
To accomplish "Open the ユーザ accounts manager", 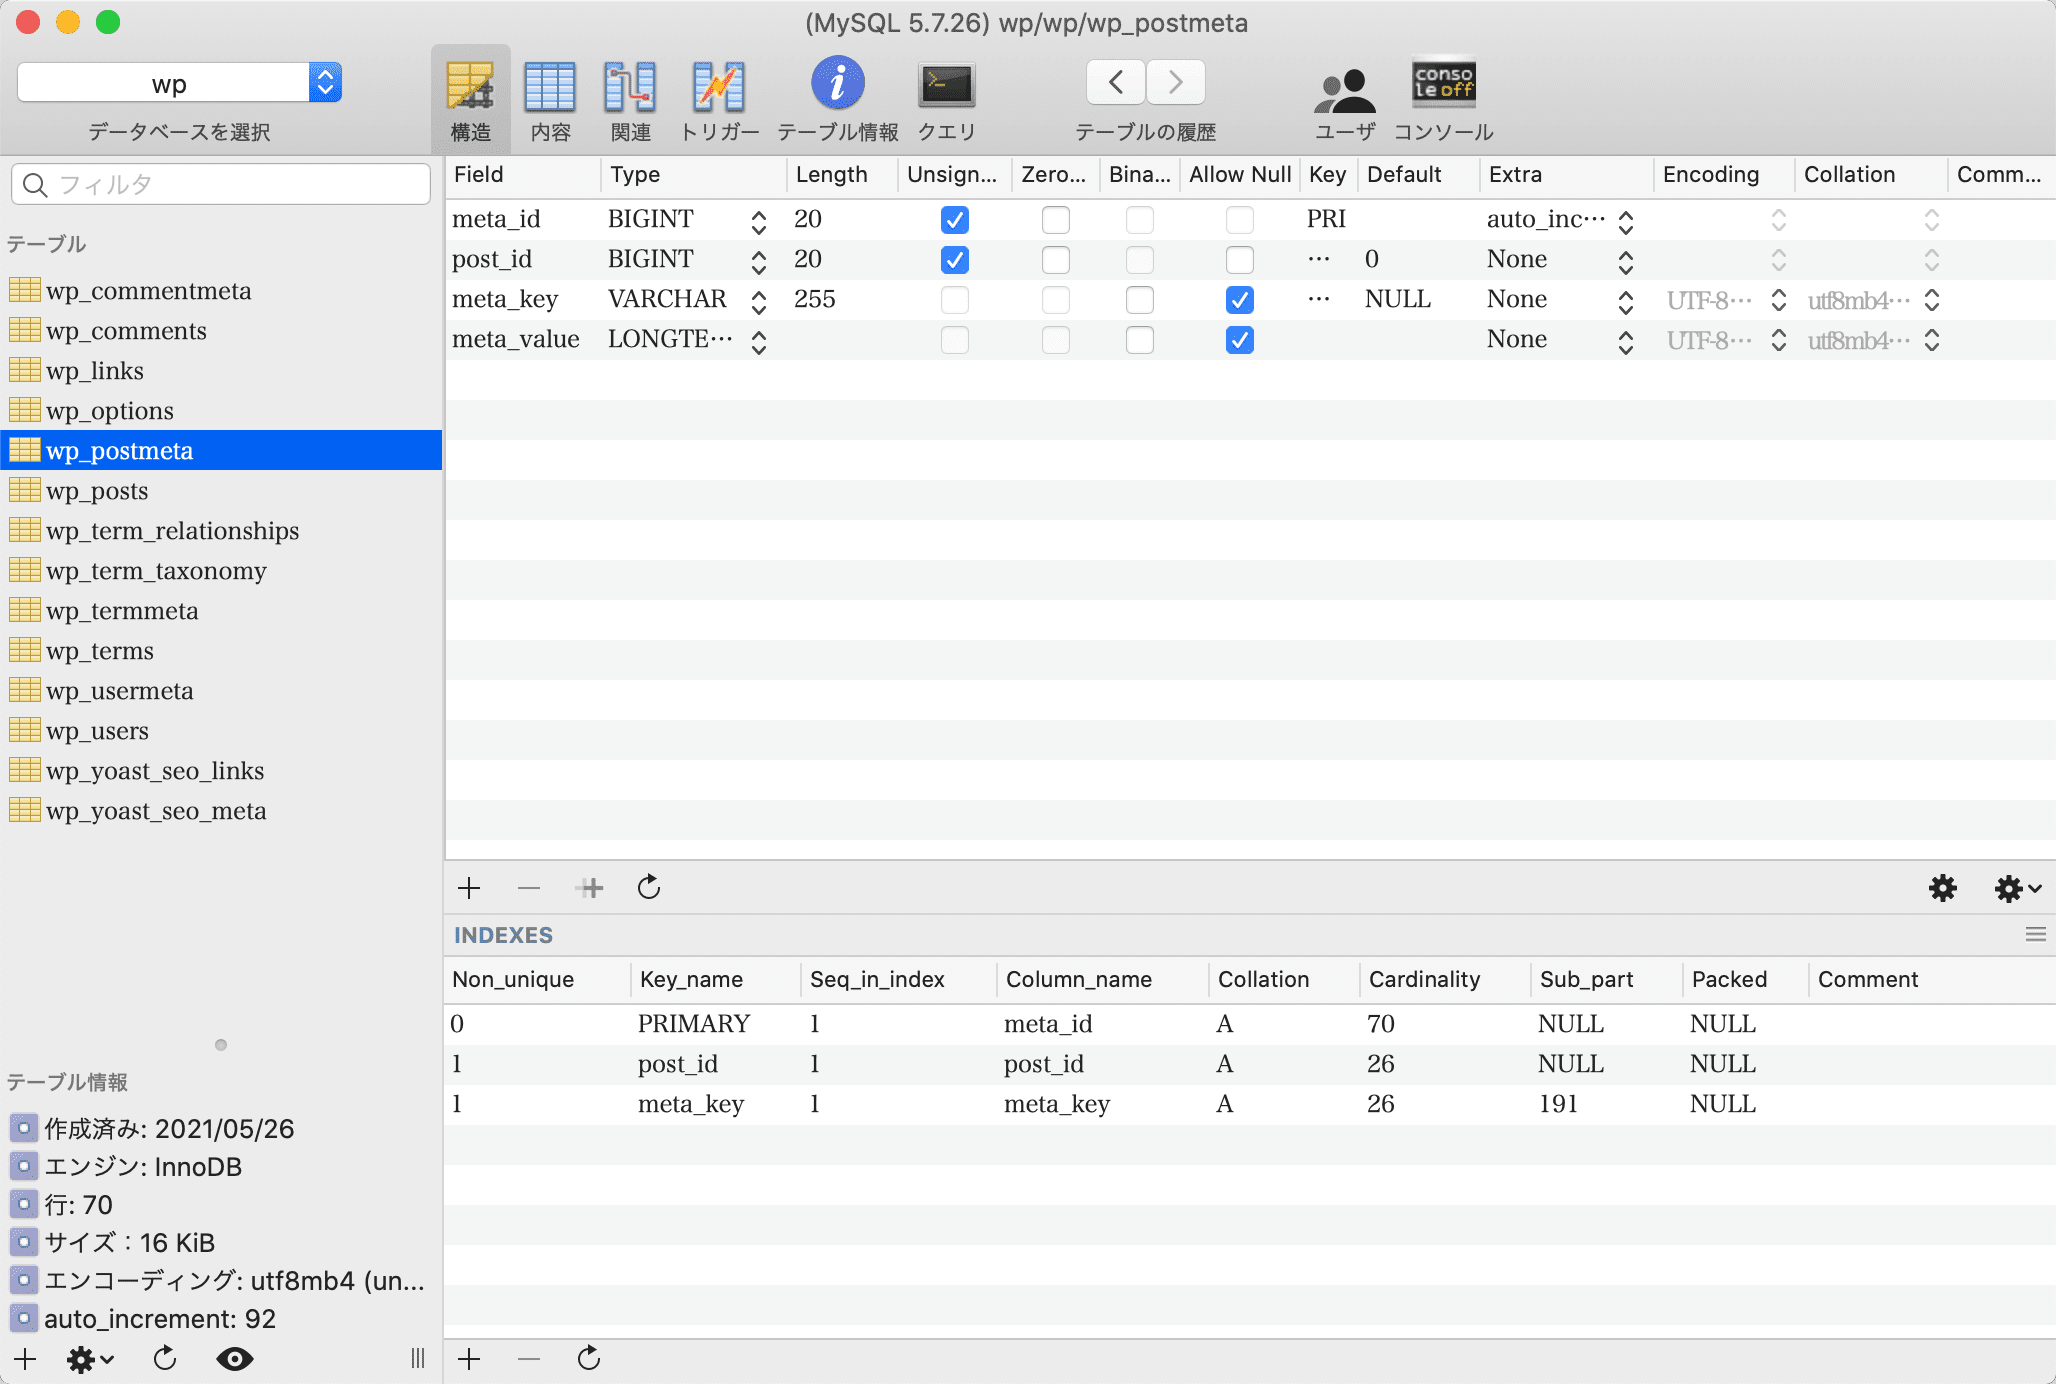I will click(1344, 90).
